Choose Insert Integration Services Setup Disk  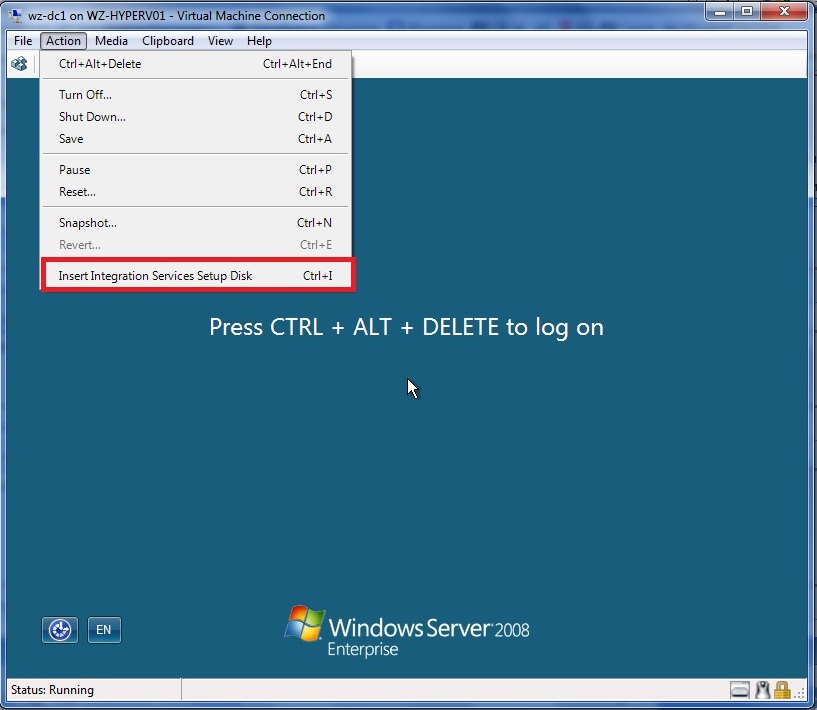click(x=197, y=276)
